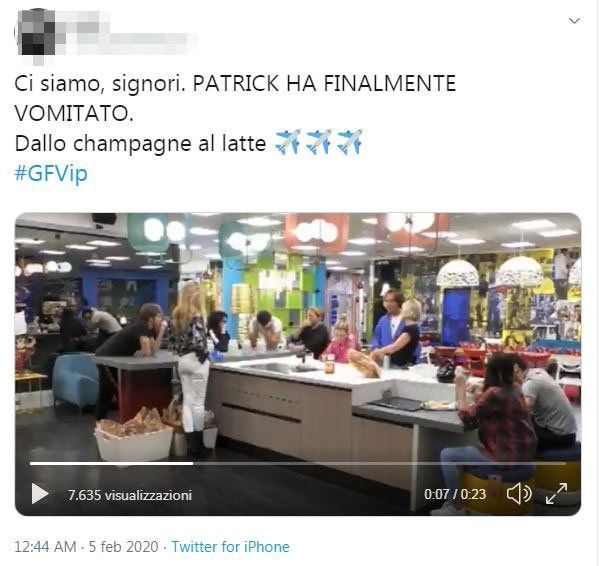
Task: Click the 12:44 AM tweet timestamp
Action: click(x=45, y=547)
